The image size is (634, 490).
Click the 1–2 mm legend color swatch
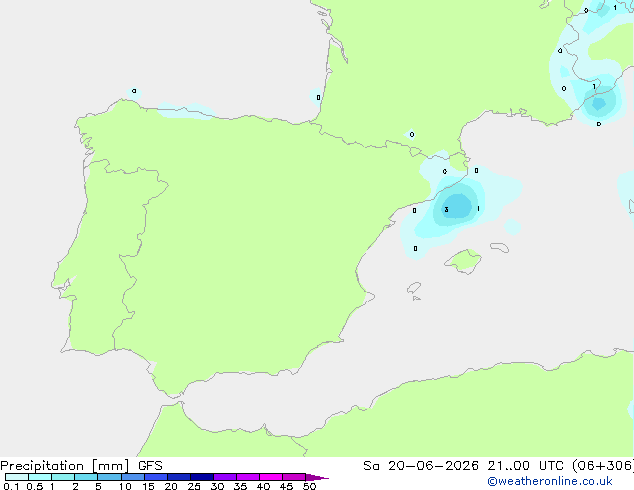tap(63, 477)
